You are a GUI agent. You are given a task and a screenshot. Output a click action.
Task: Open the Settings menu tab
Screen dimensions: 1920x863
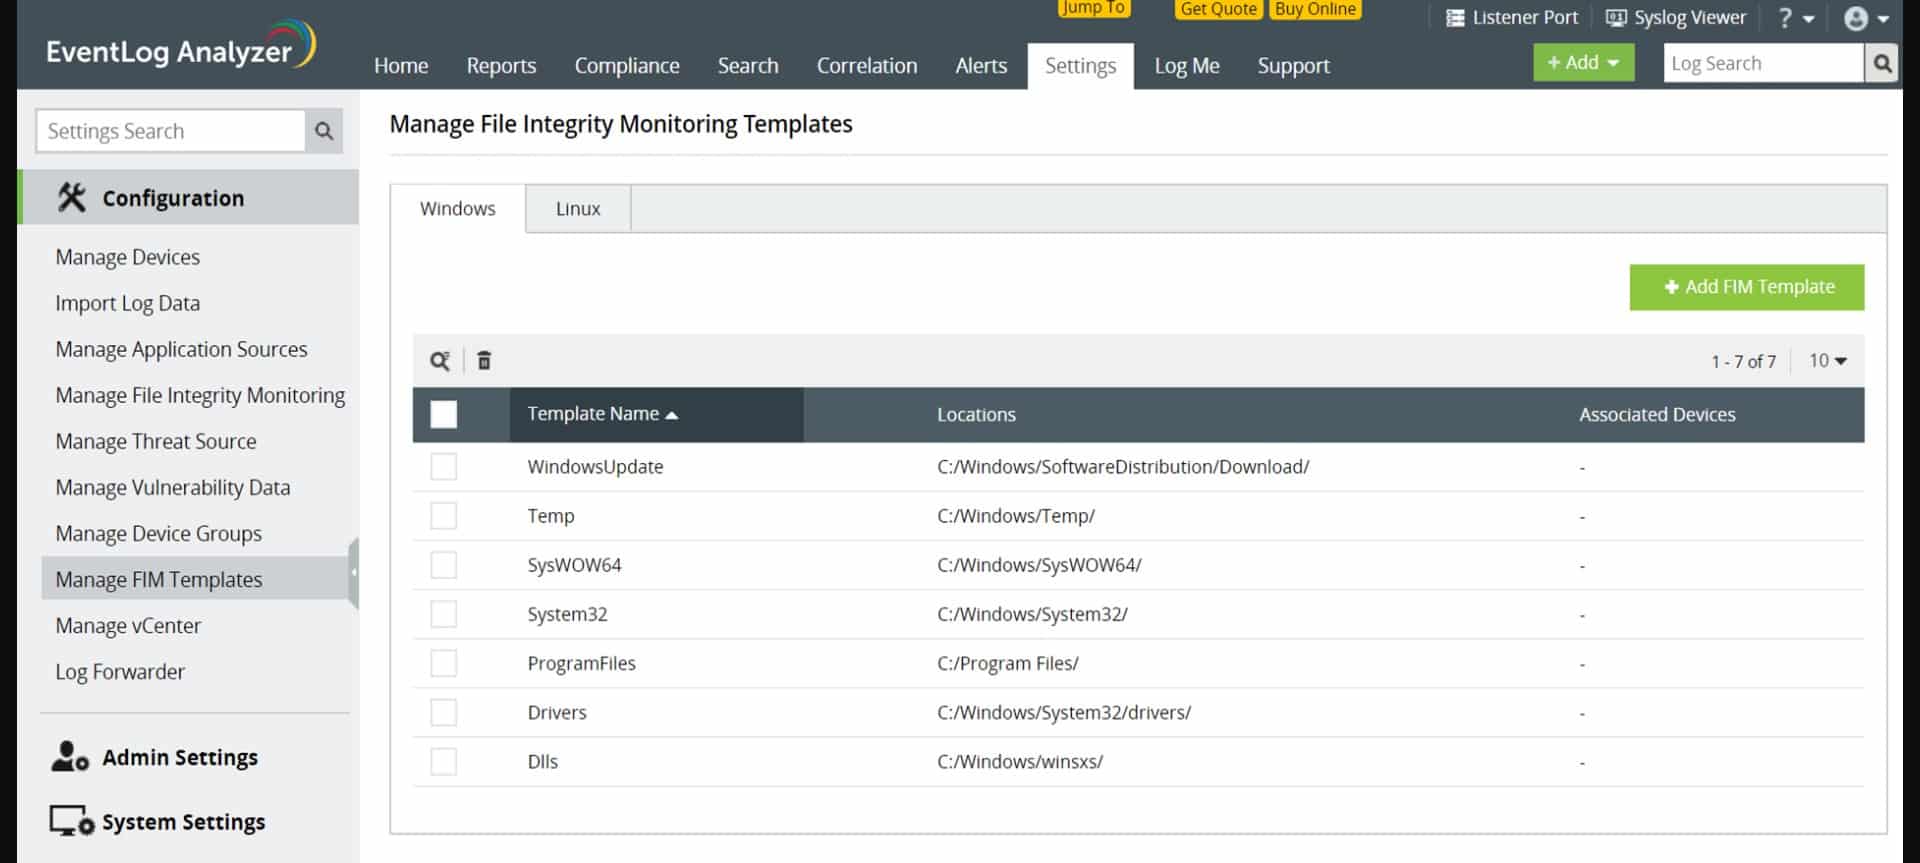pos(1081,65)
